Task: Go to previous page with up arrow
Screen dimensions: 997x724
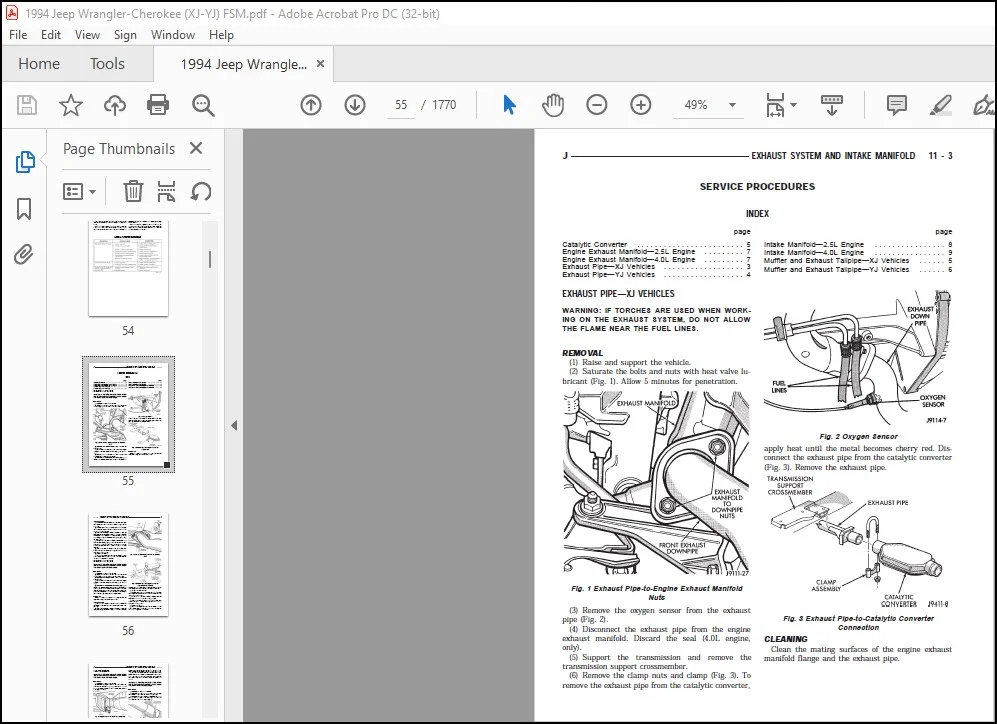Action: pos(311,105)
